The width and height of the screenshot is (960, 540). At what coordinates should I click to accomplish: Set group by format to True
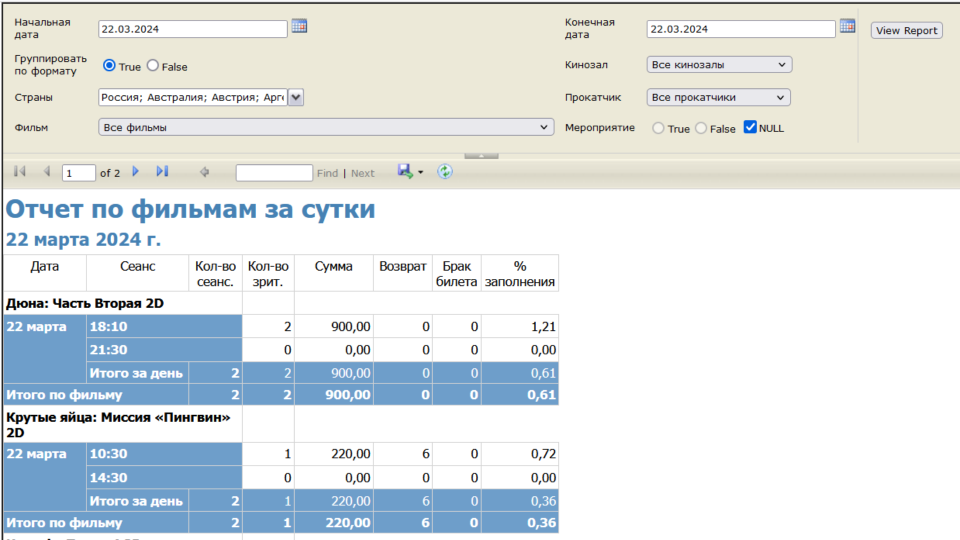pos(110,66)
